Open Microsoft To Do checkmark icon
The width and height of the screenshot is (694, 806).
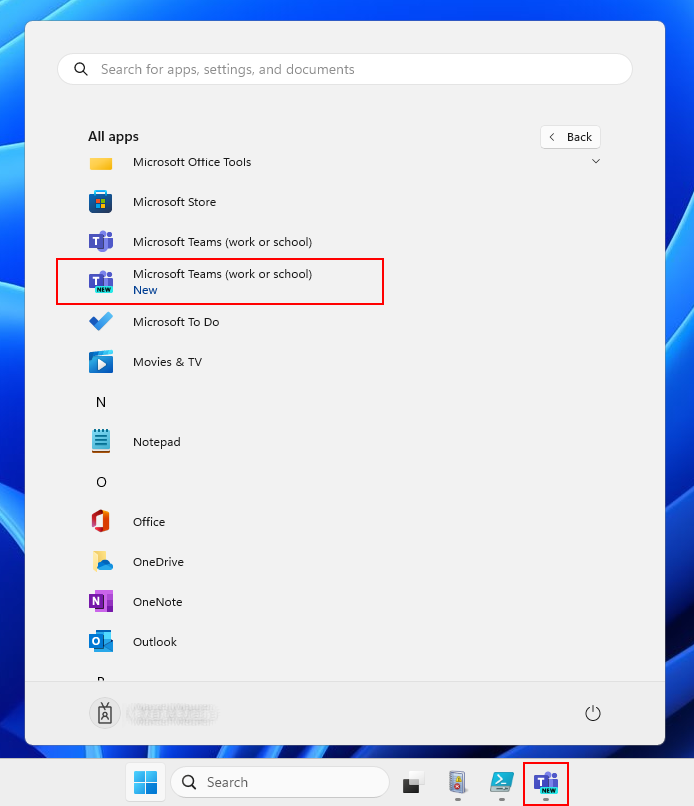coord(101,322)
